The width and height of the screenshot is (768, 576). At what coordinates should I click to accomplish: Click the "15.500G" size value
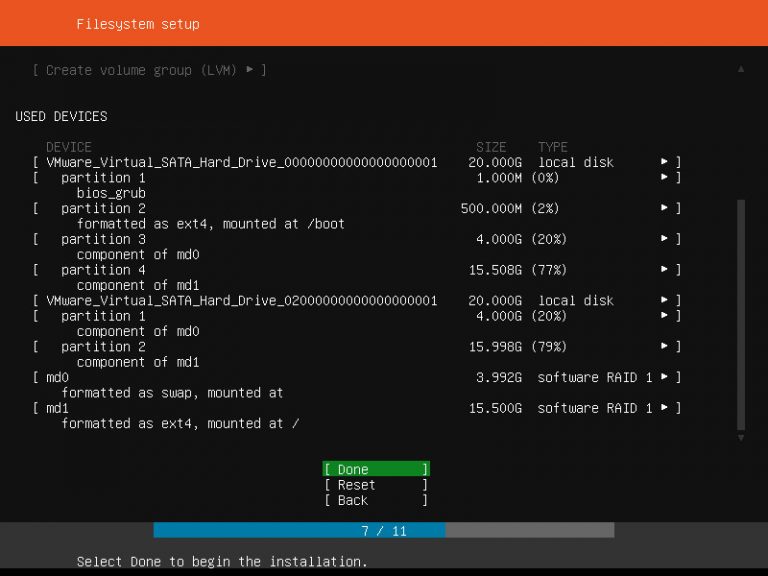coord(495,408)
